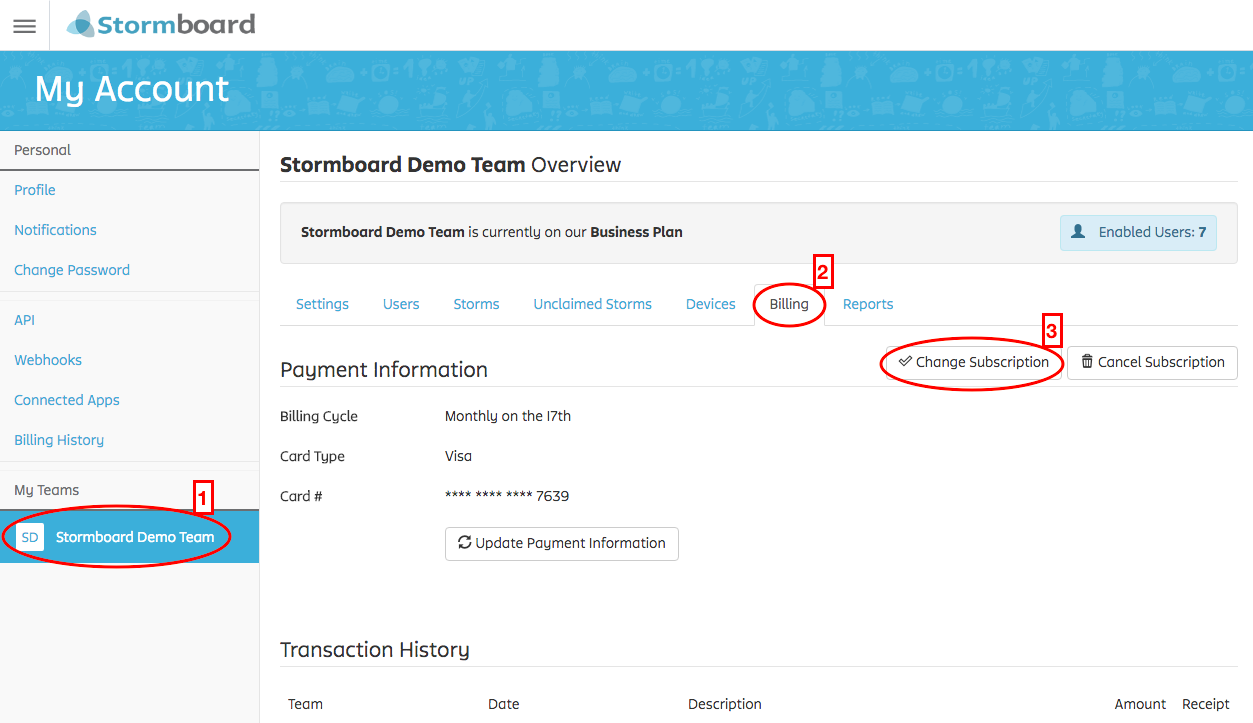
Task: Open the Reports tab
Action: click(x=868, y=304)
